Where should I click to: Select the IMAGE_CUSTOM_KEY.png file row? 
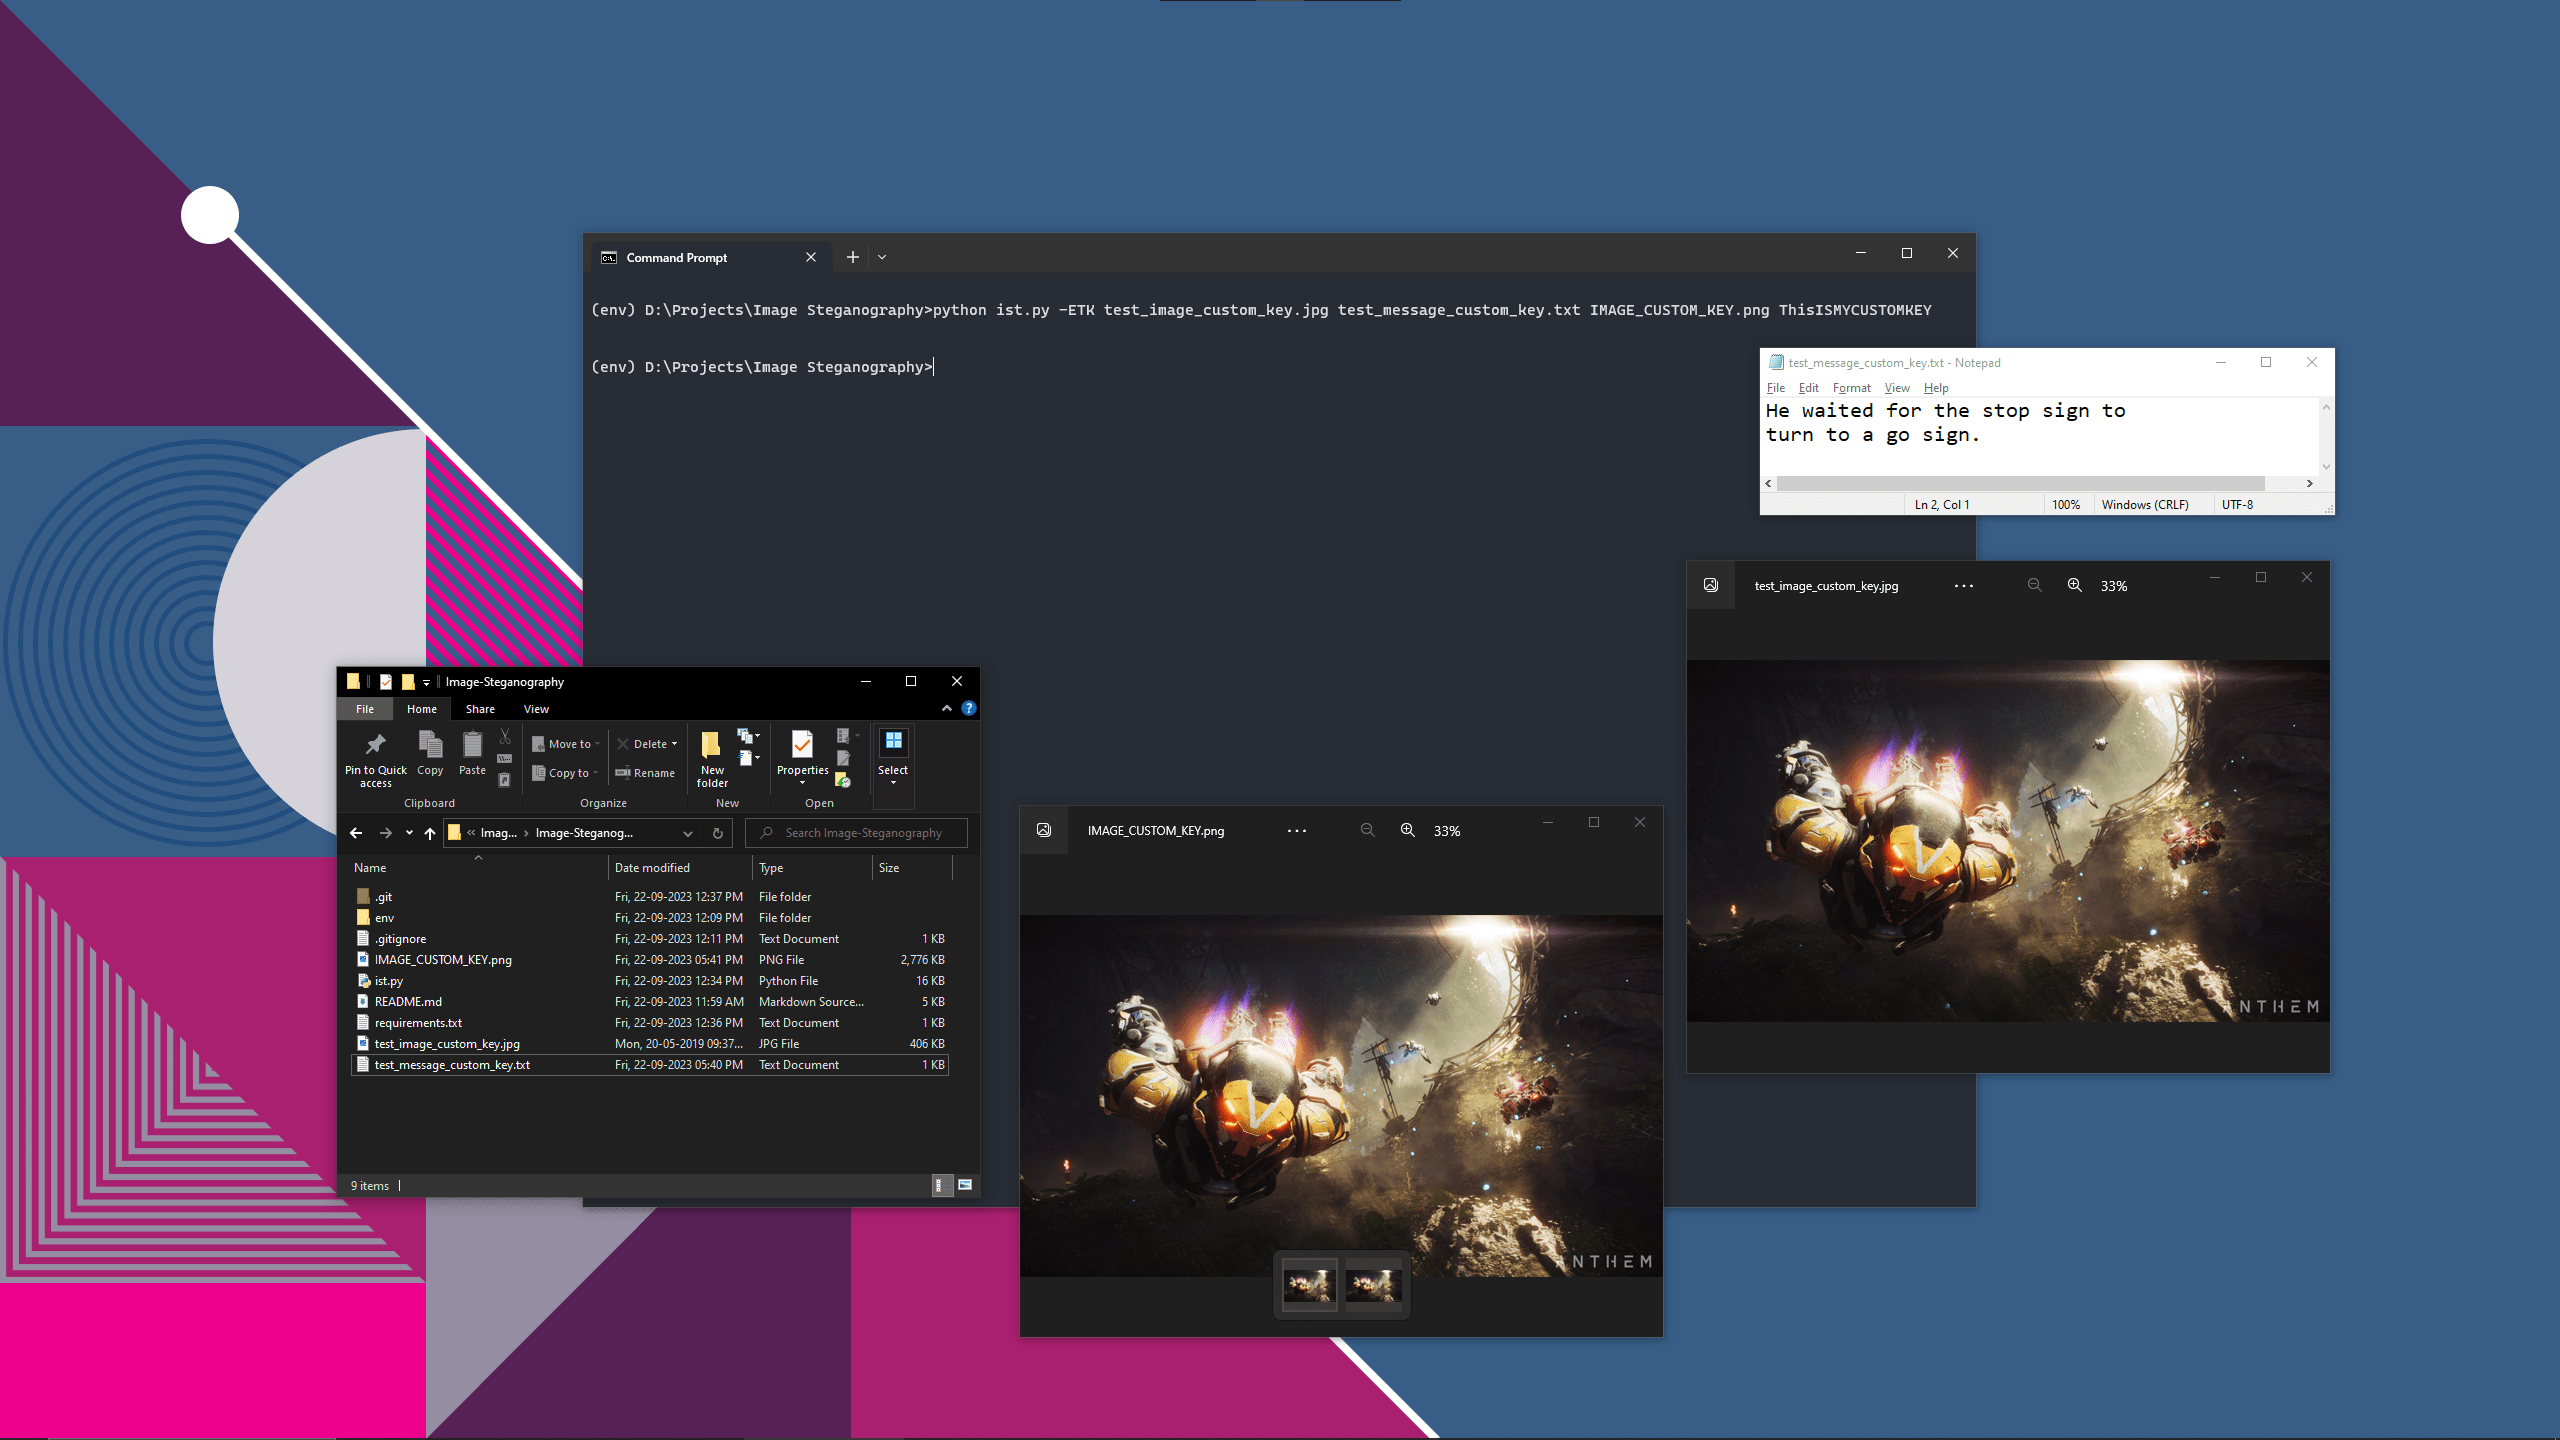(650, 960)
